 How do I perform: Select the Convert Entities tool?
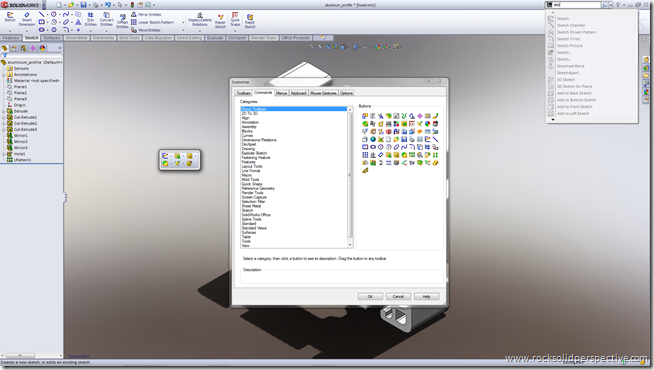(106, 19)
